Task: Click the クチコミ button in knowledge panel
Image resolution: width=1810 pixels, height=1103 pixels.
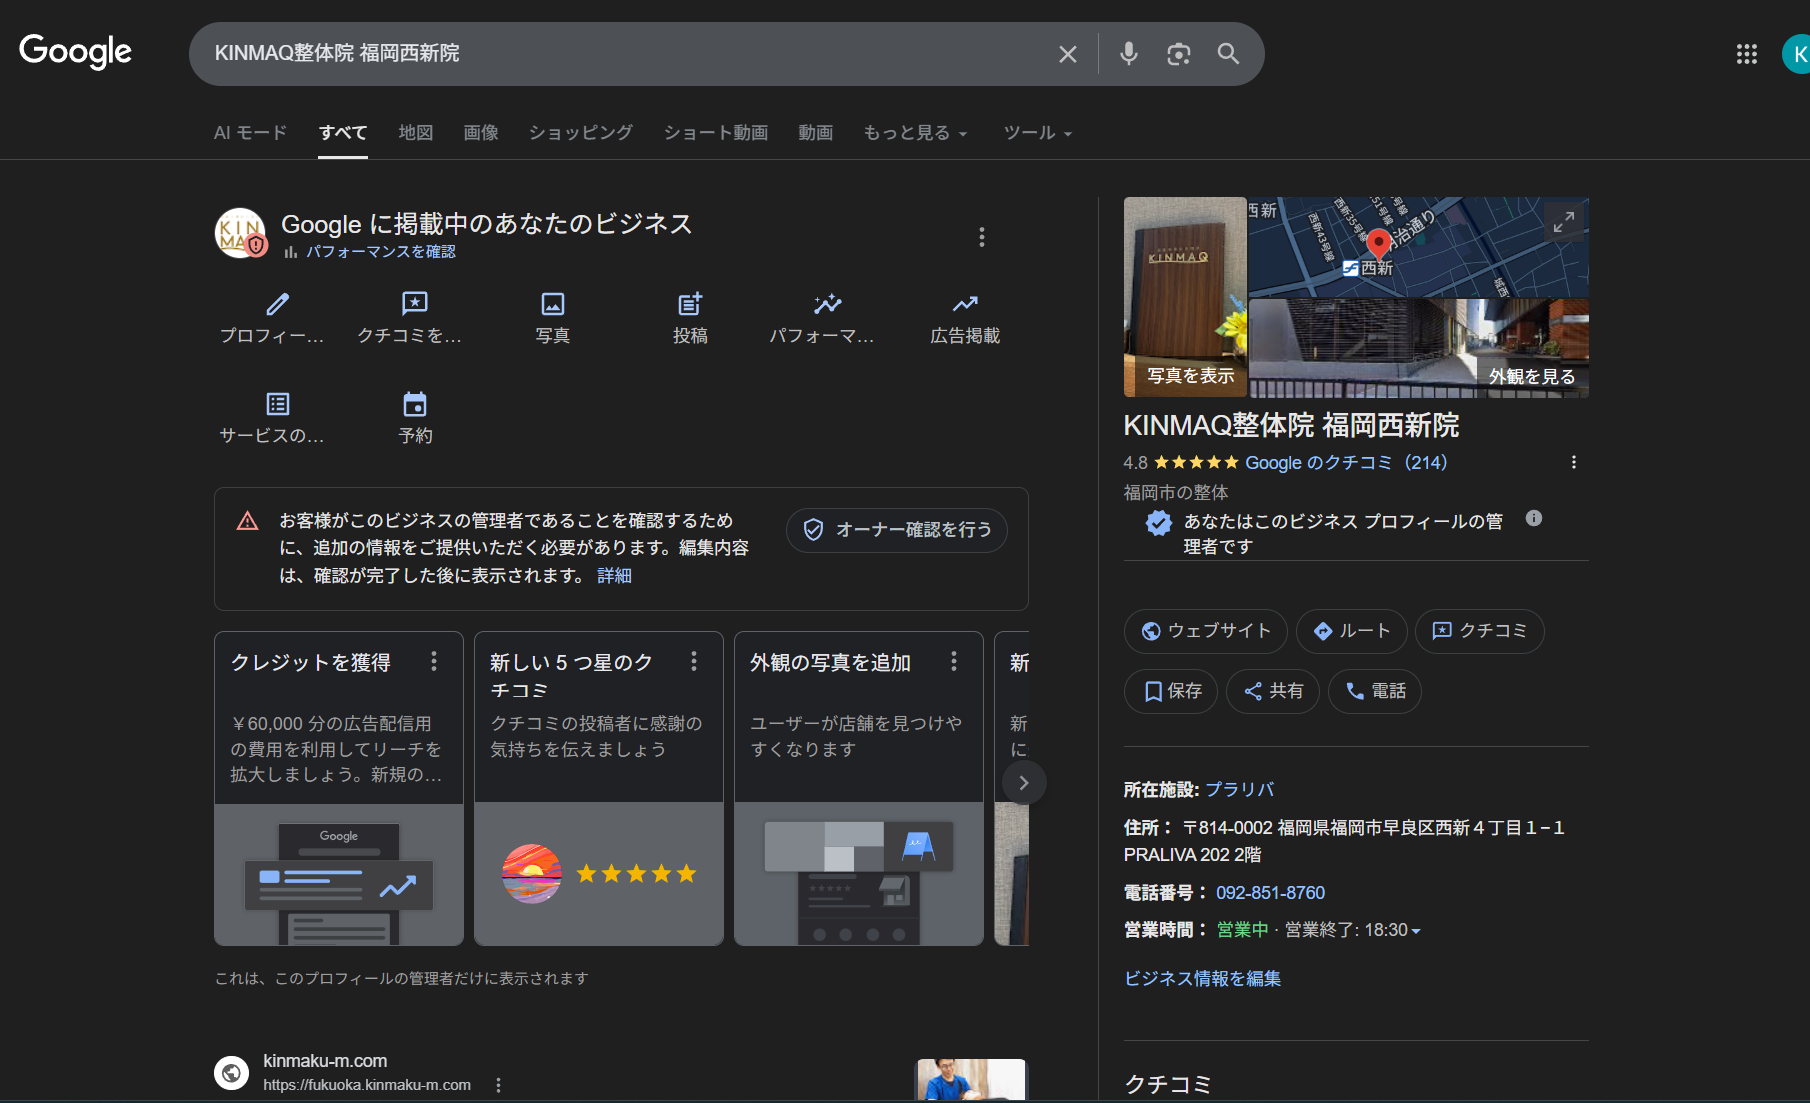Action: (1480, 631)
